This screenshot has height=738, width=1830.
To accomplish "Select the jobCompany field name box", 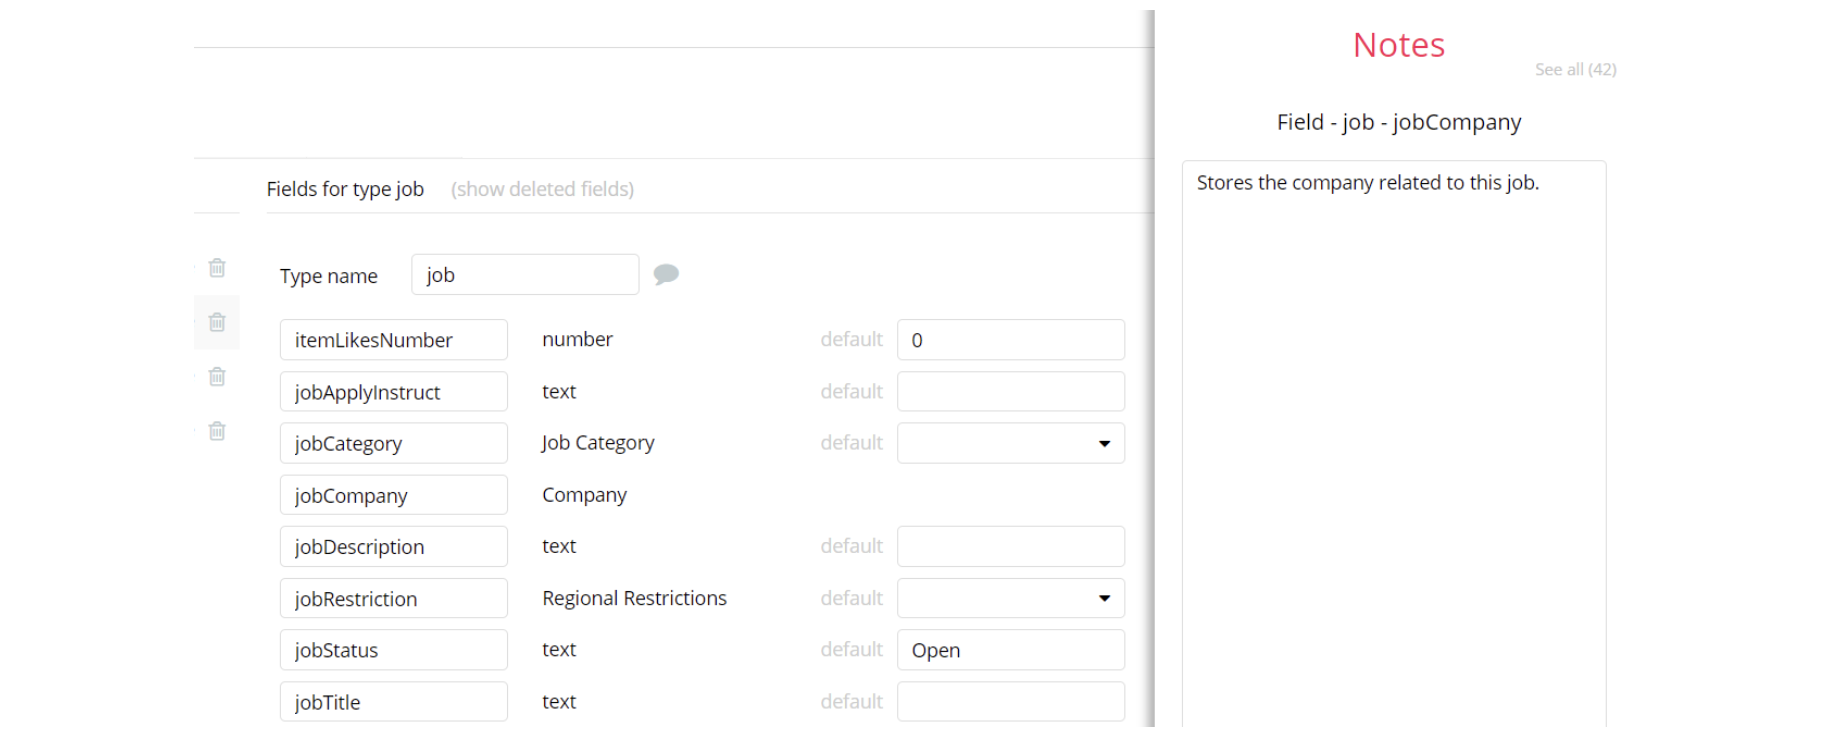I will pyautogui.click(x=393, y=495).
